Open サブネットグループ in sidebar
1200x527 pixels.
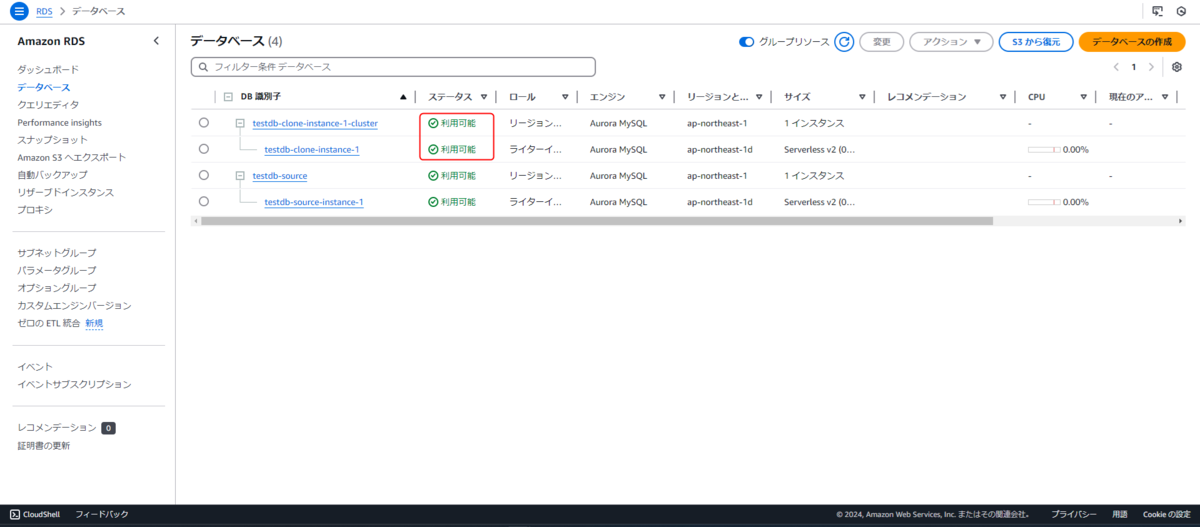coord(57,253)
